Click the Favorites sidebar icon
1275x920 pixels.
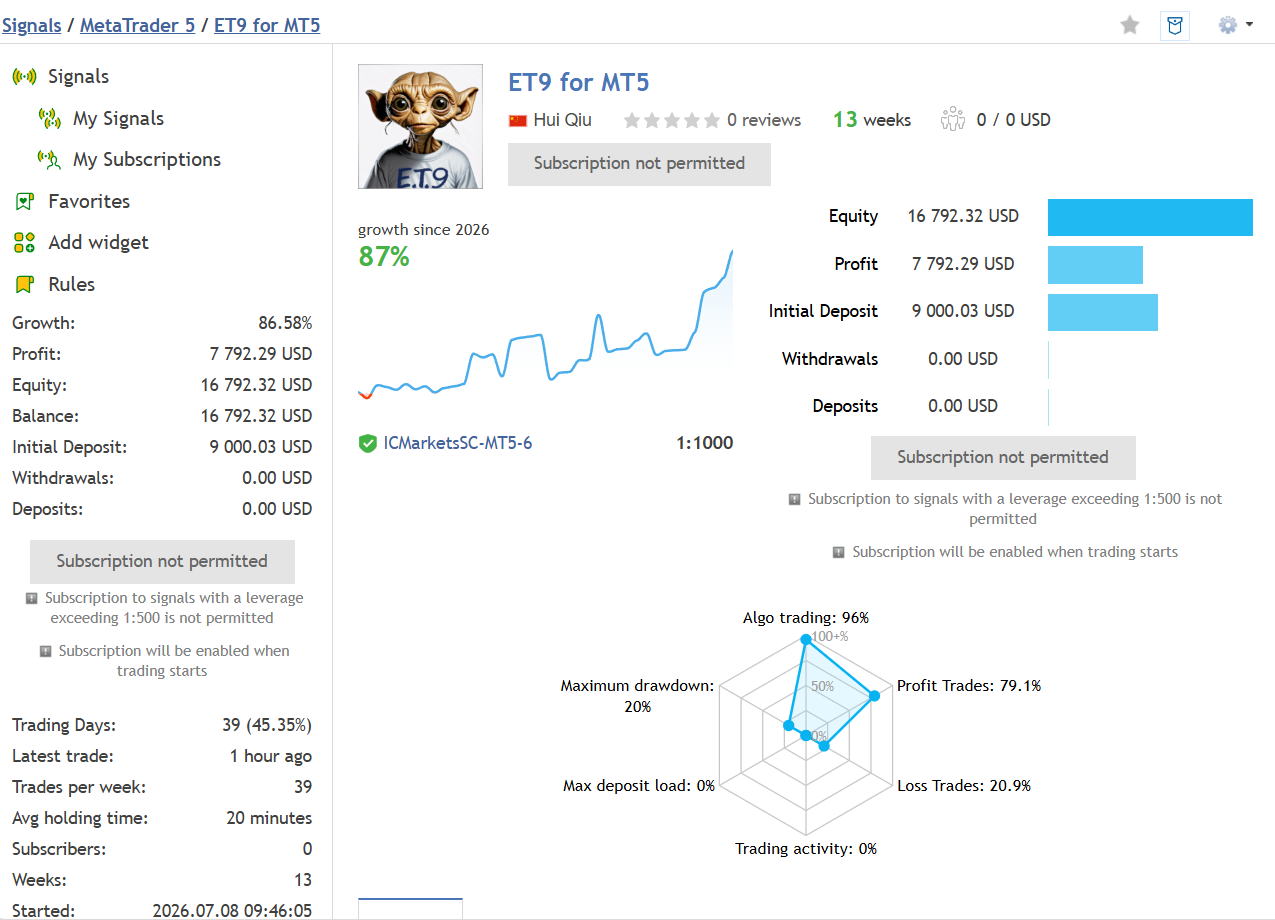click(x=25, y=201)
